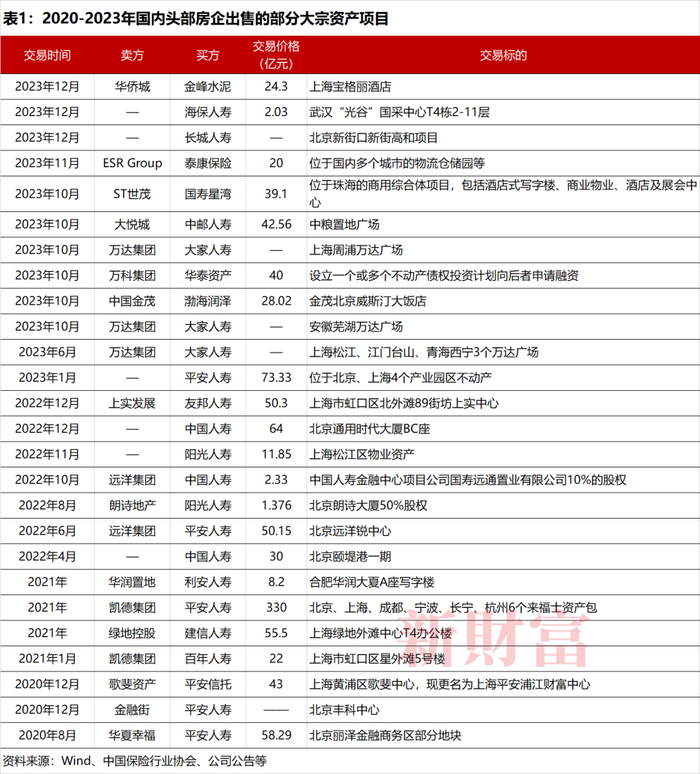Click seller cell '万科集团'

click(132, 276)
